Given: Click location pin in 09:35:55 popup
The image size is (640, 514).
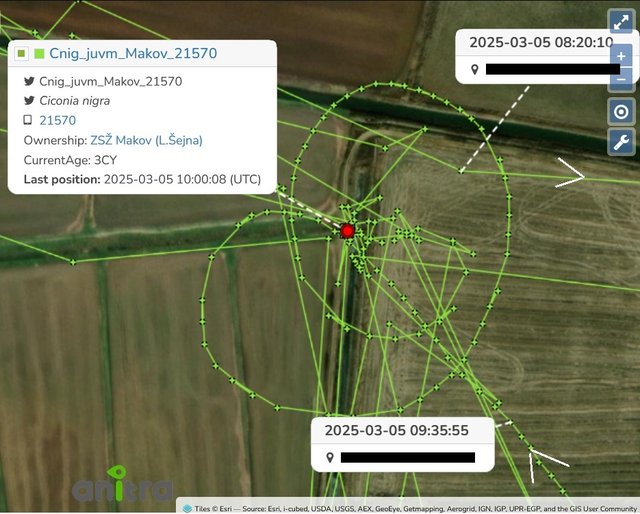Looking at the screenshot, I should (x=330, y=457).
